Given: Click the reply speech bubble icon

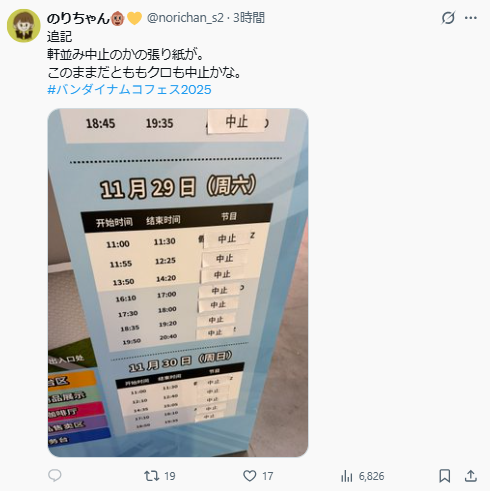Looking at the screenshot, I should click(x=55, y=476).
